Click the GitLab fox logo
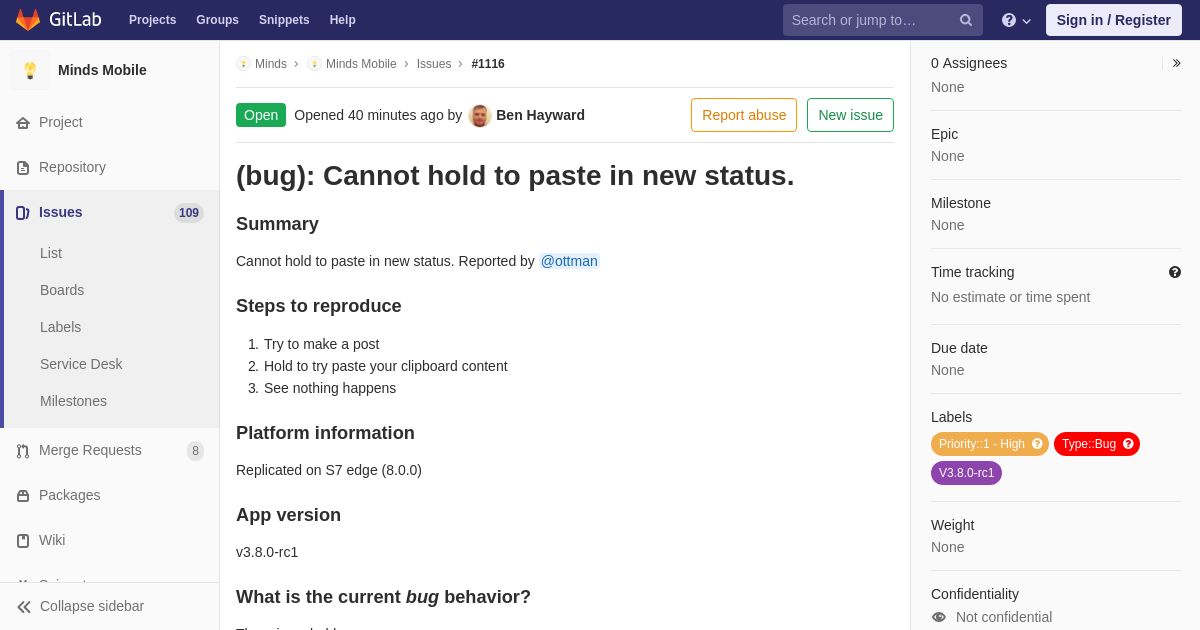 [28, 20]
